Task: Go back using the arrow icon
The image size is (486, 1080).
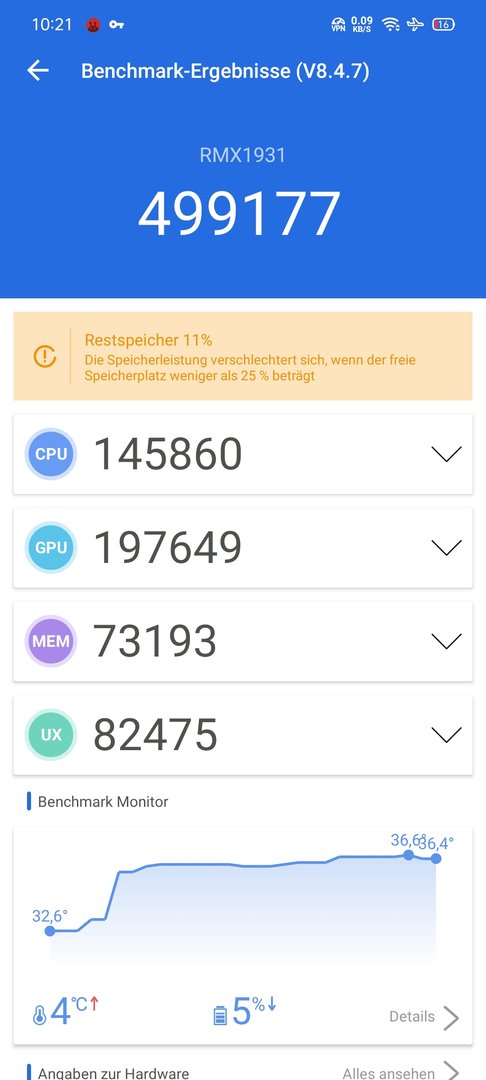Action: pos(38,70)
